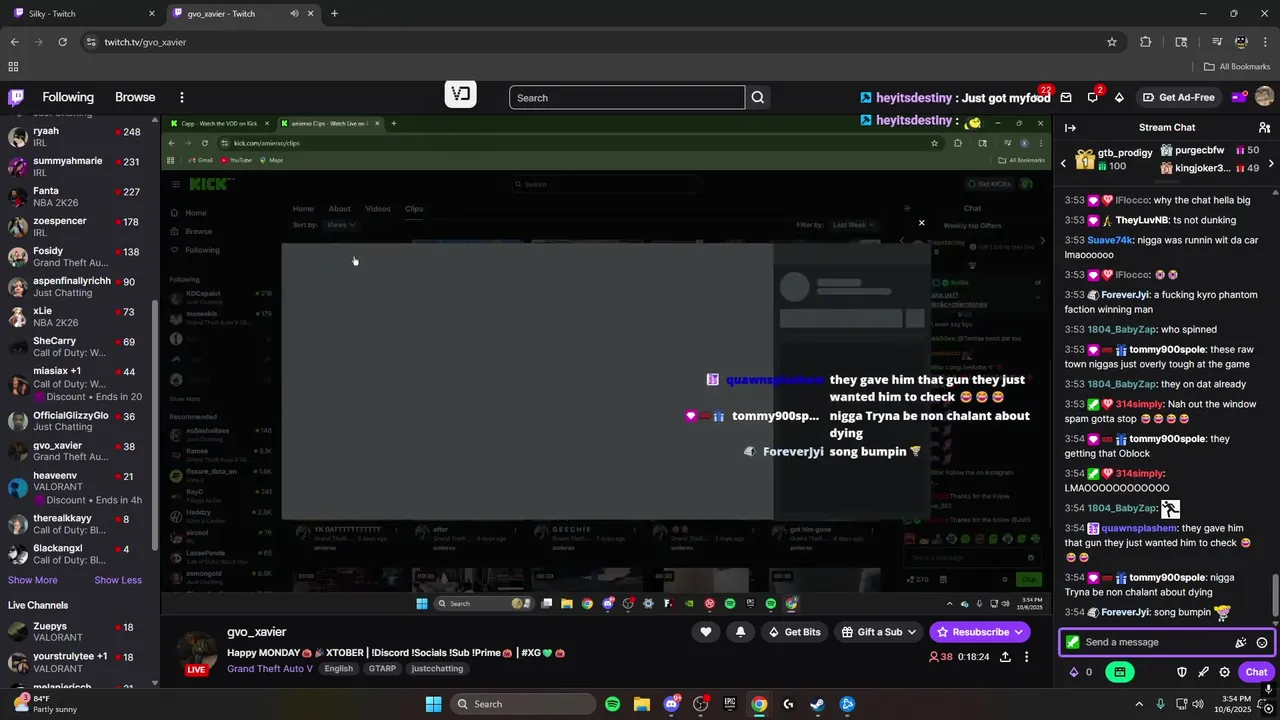The height and width of the screenshot is (720, 1280).
Task: Show next gift leaderboard entry
Action: (x=1271, y=162)
